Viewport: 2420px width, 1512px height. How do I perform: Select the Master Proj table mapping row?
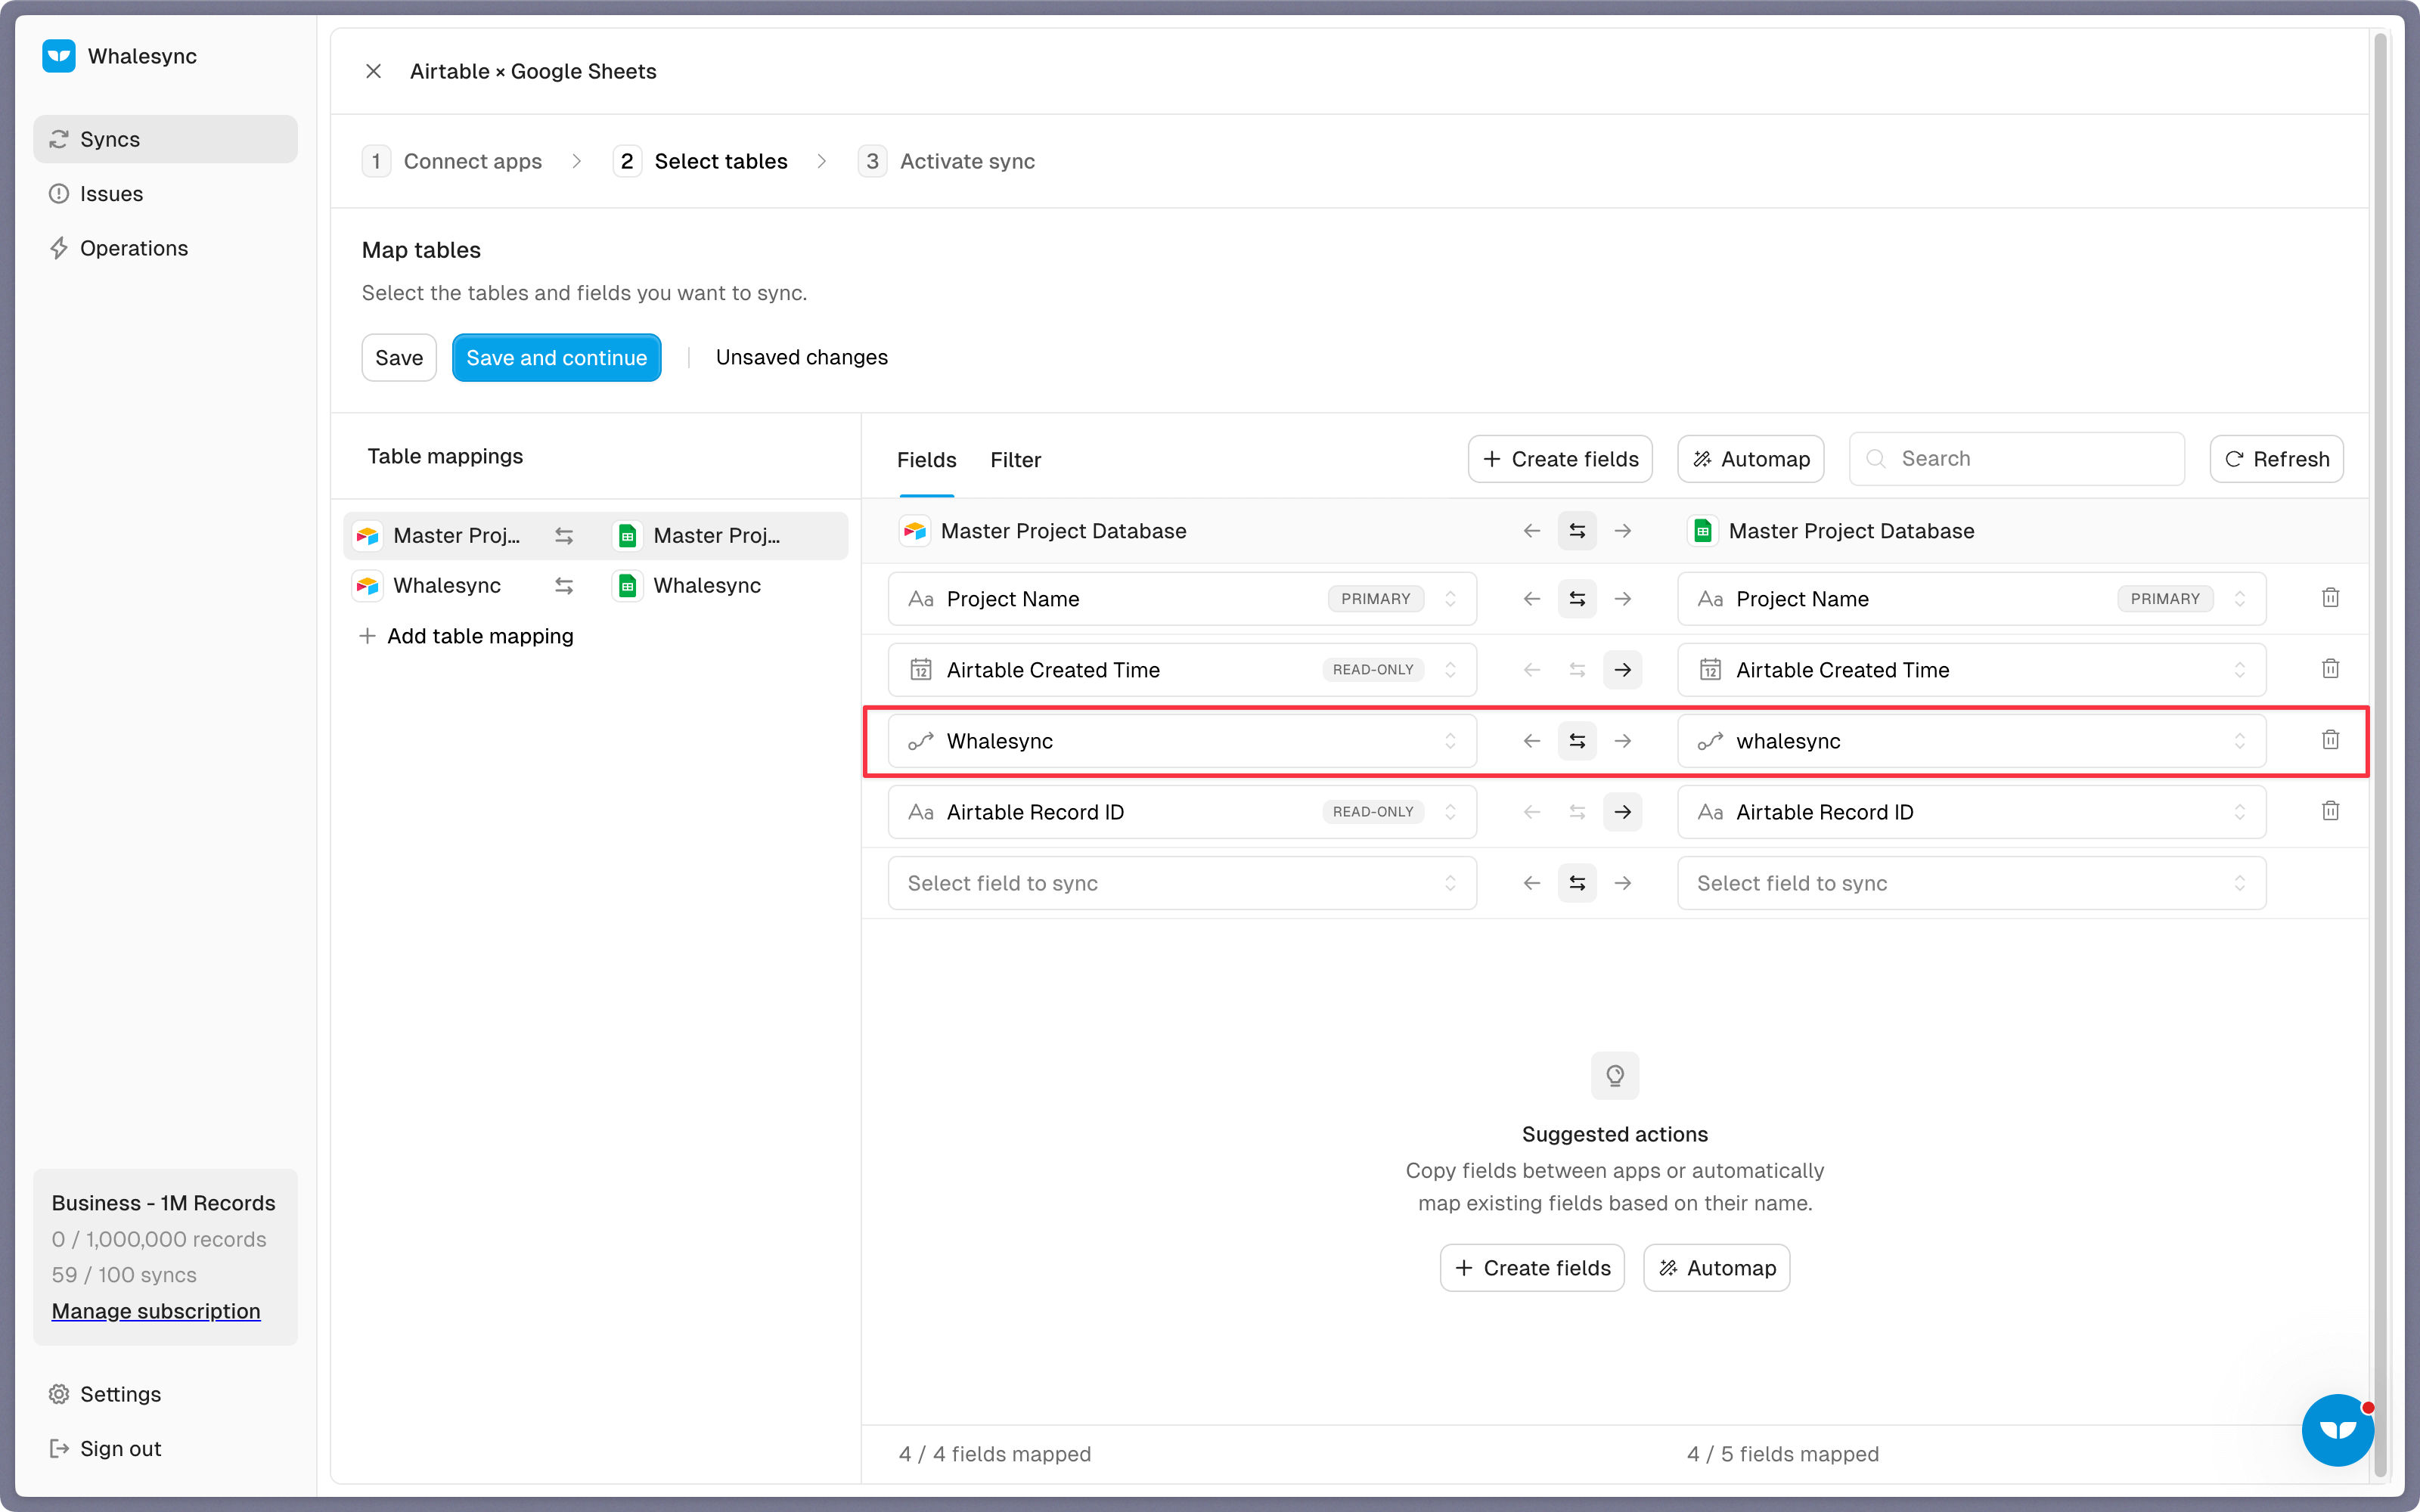(x=595, y=536)
